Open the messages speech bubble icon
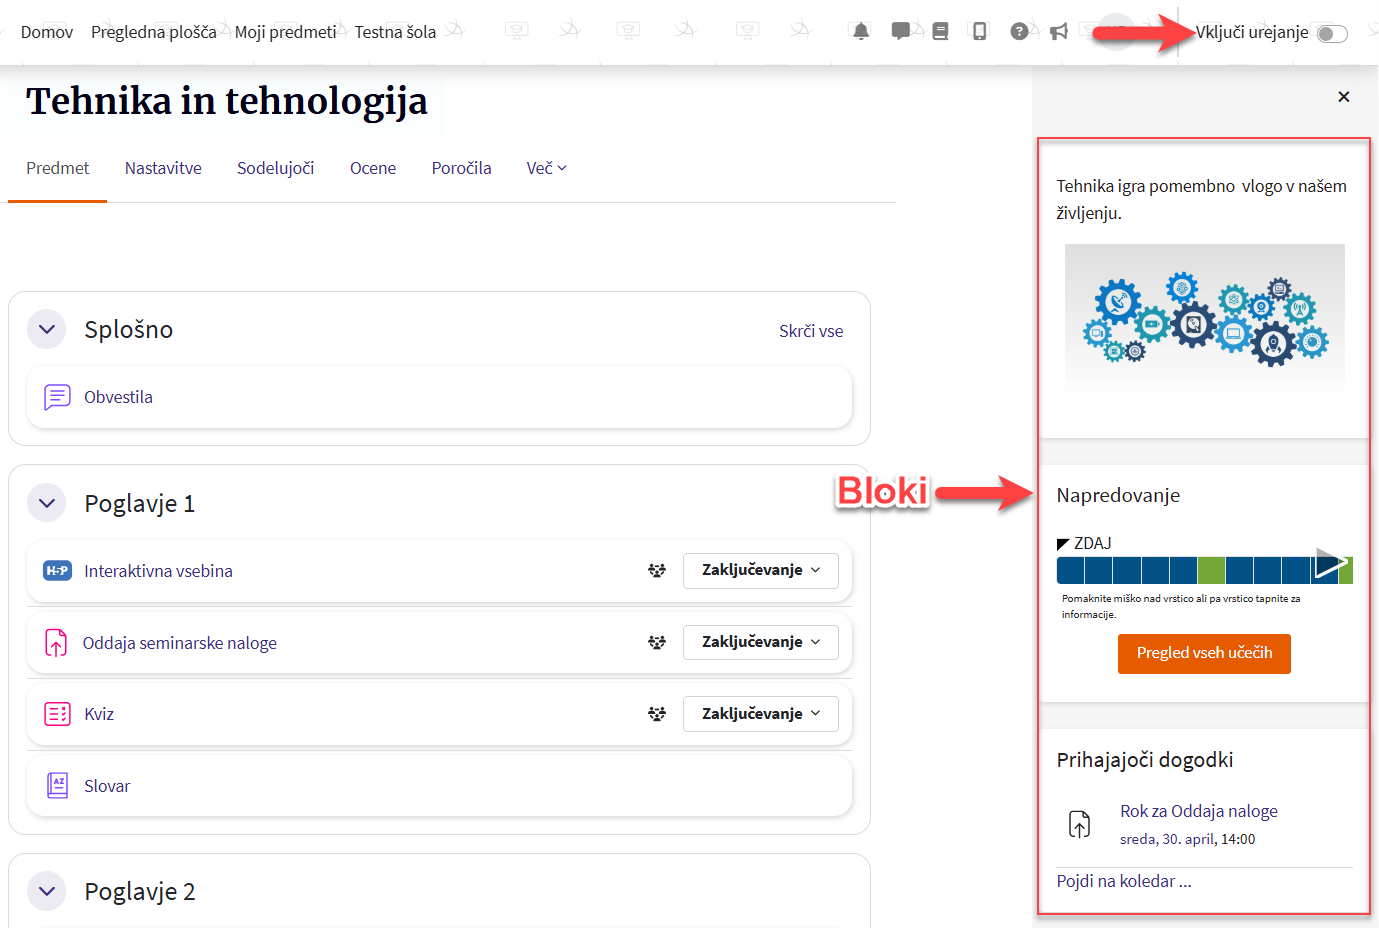The image size is (1379, 928). pos(901,32)
